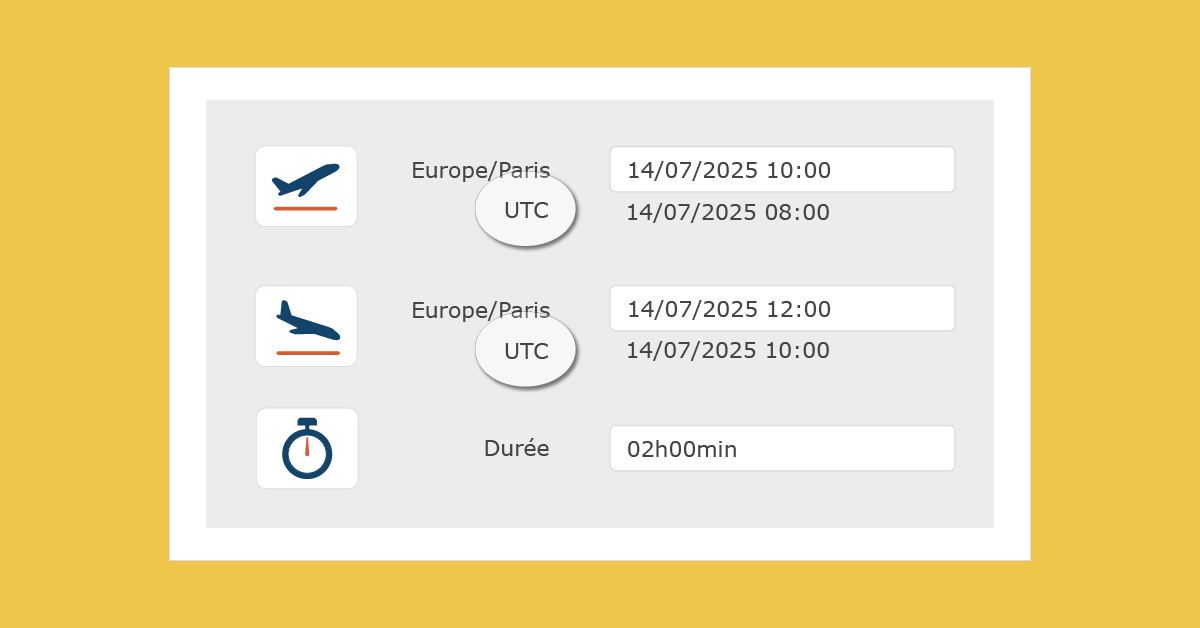Image resolution: width=1200 pixels, height=628 pixels.
Task: Click the Durée label
Action: click(516, 449)
